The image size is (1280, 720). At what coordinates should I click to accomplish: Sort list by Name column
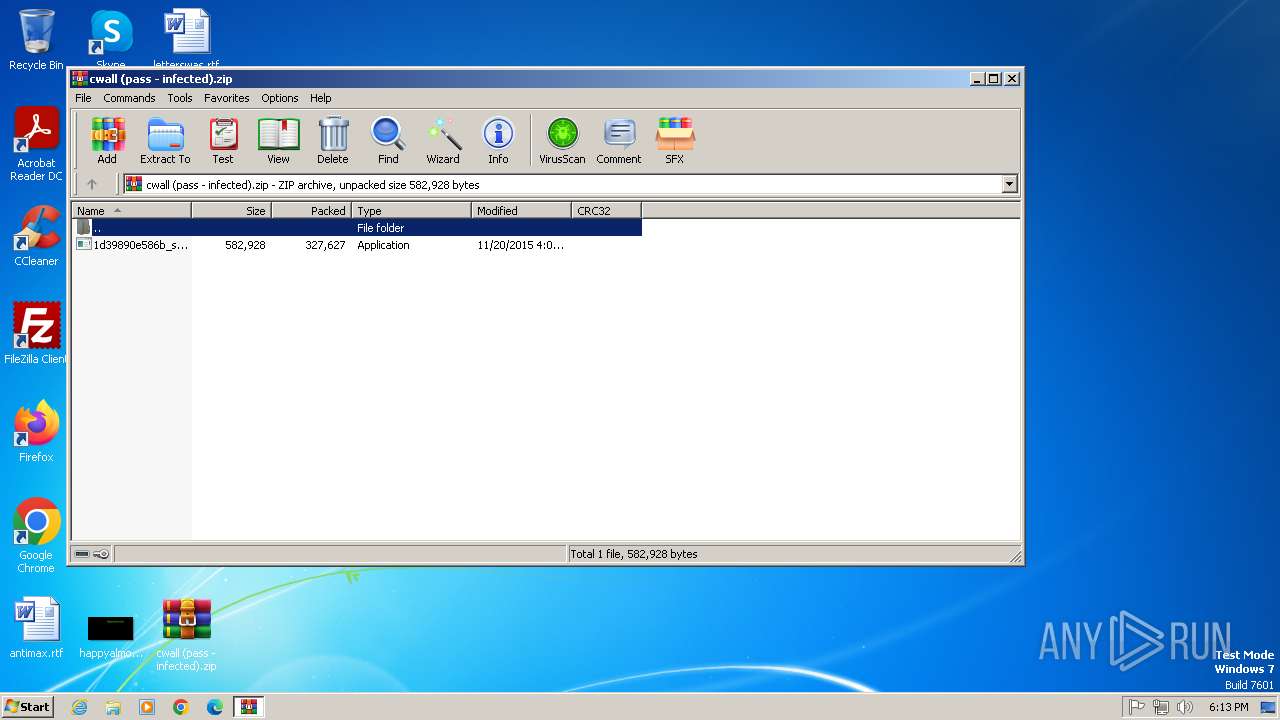[x=131, y=211]
